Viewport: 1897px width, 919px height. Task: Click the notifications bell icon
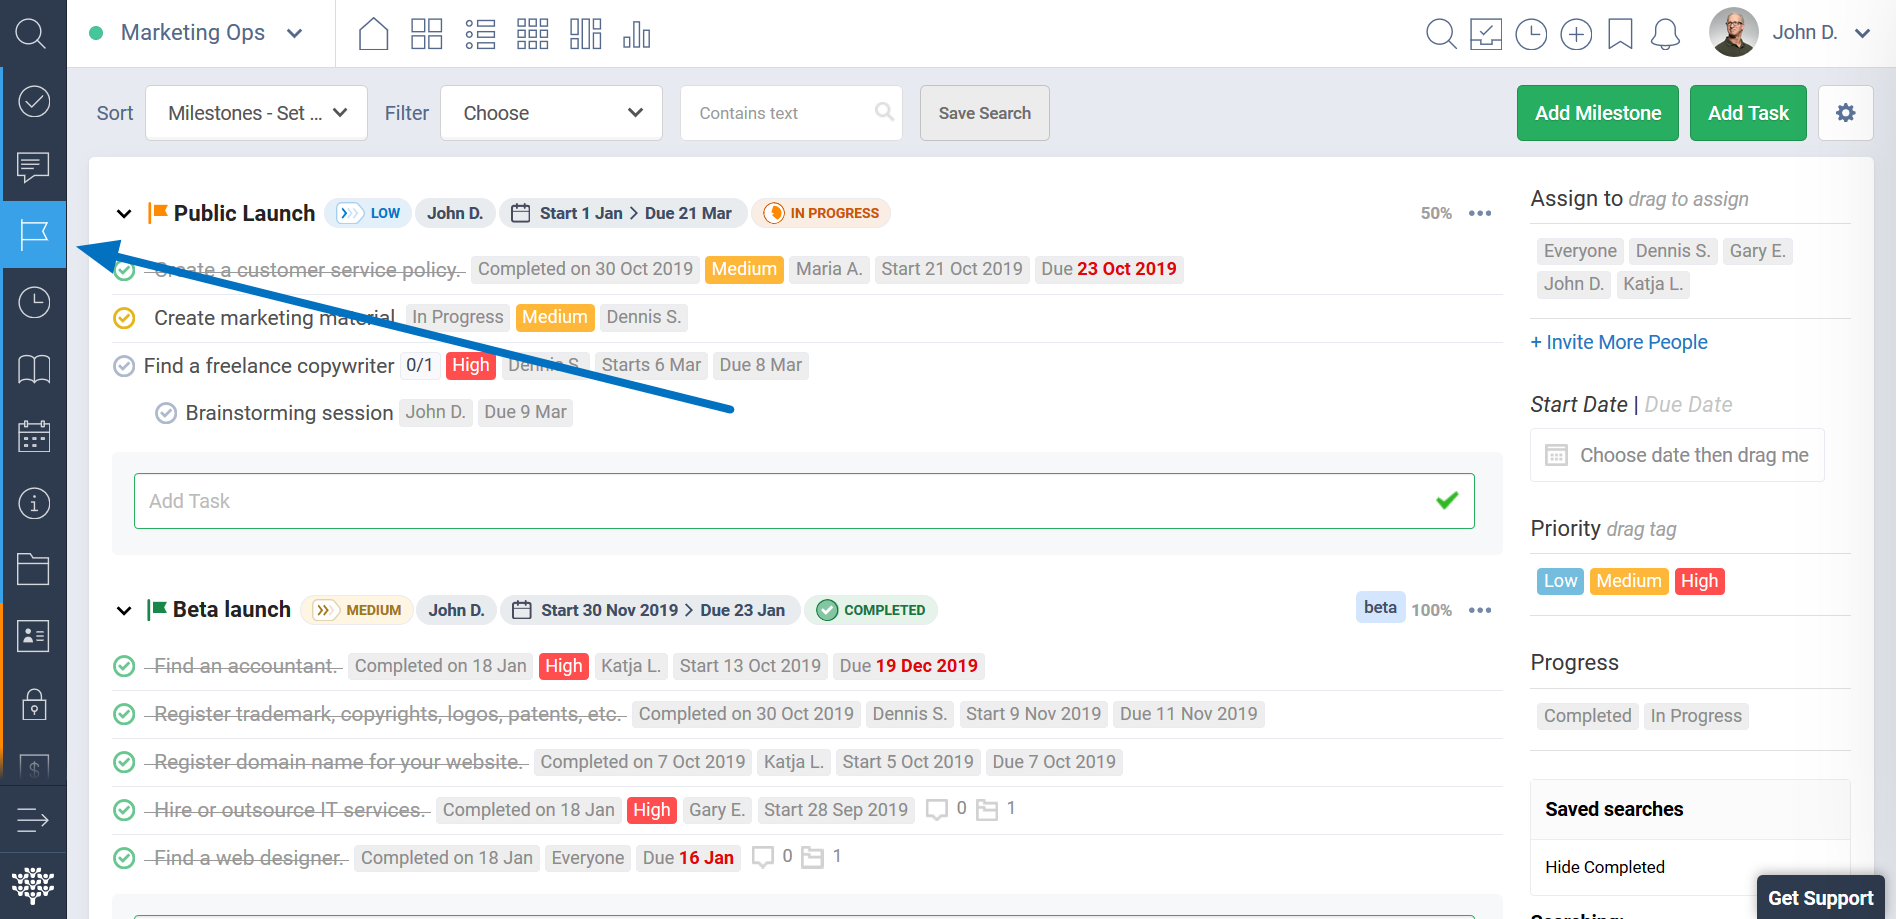click(x=1664, y=34)
